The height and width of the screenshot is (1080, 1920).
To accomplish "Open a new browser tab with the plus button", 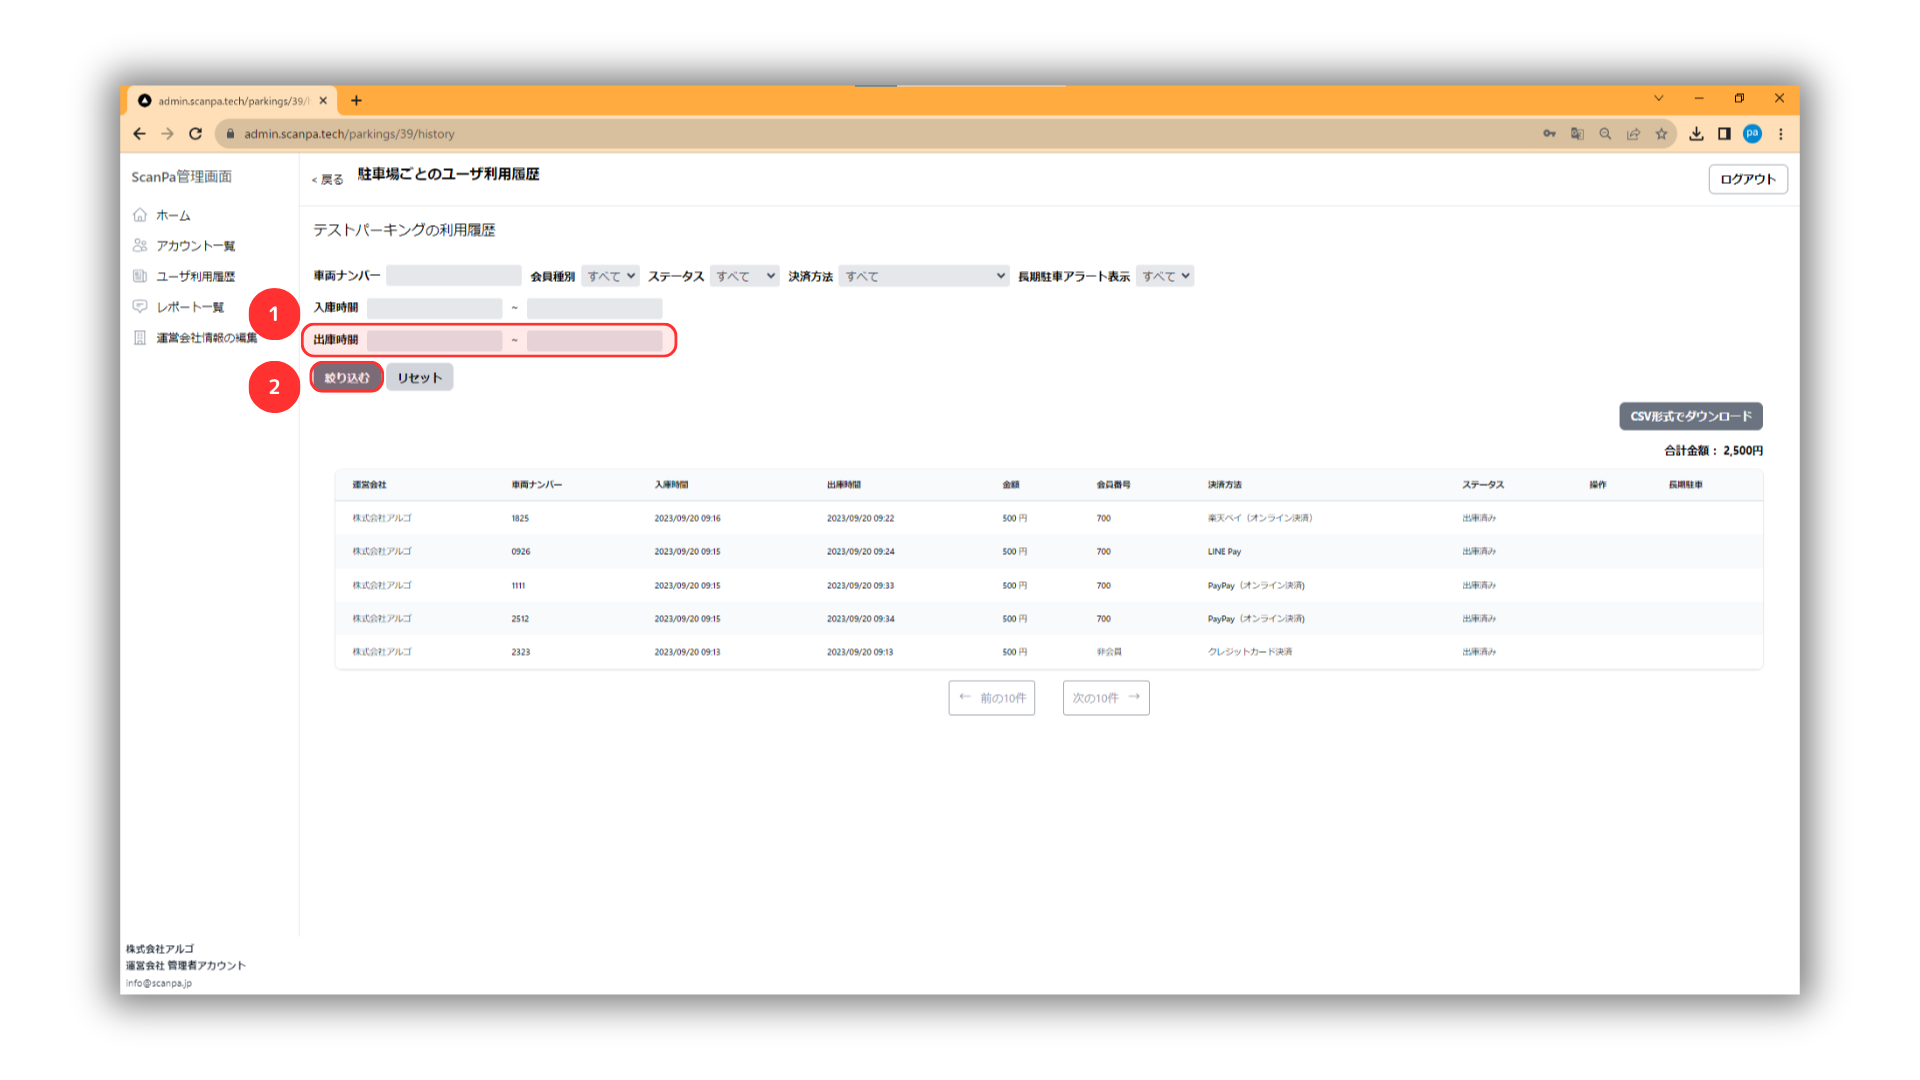I will [x=356, y=100].
